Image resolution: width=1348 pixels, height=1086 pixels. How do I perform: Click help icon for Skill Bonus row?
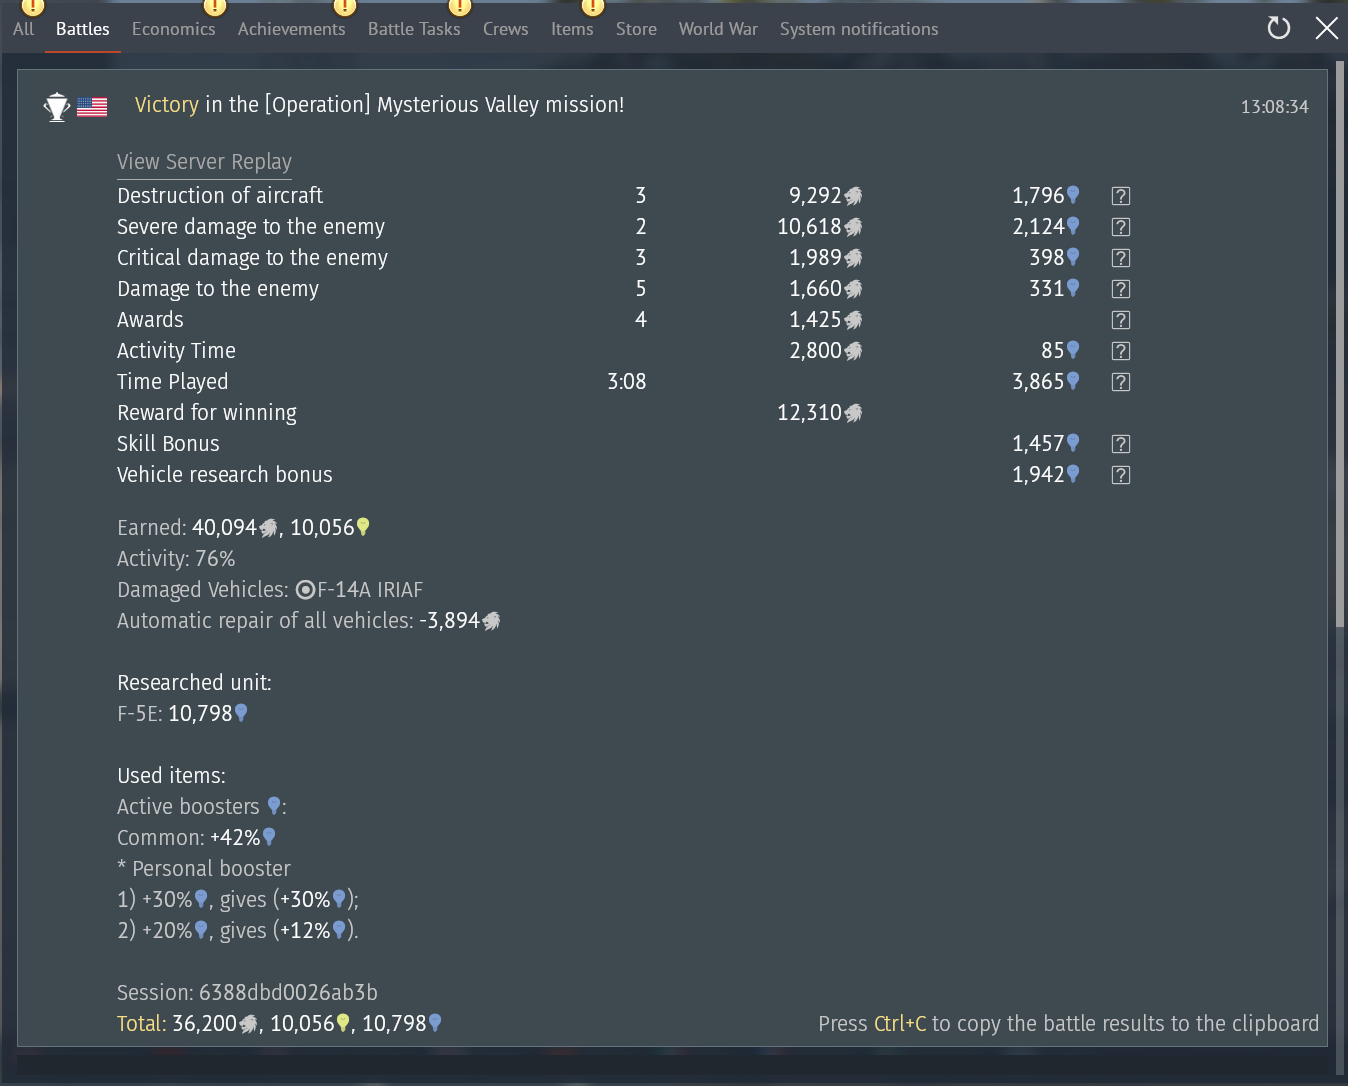tap(1120, 444)
